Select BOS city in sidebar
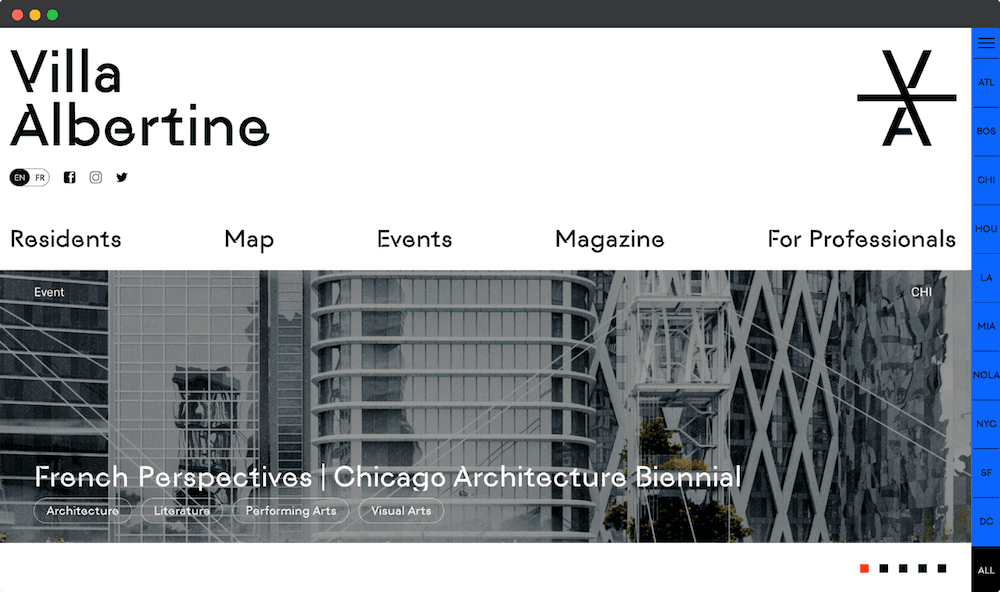The height and width of the screenshot is (592, 1000). coord(986,131)
